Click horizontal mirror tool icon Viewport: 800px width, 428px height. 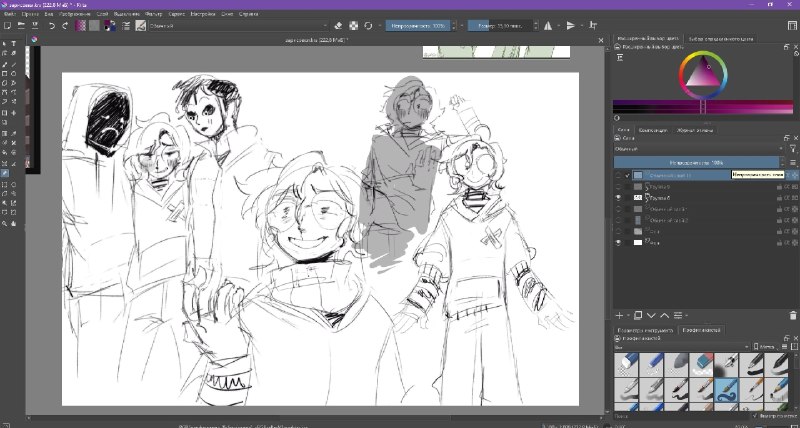548,26
